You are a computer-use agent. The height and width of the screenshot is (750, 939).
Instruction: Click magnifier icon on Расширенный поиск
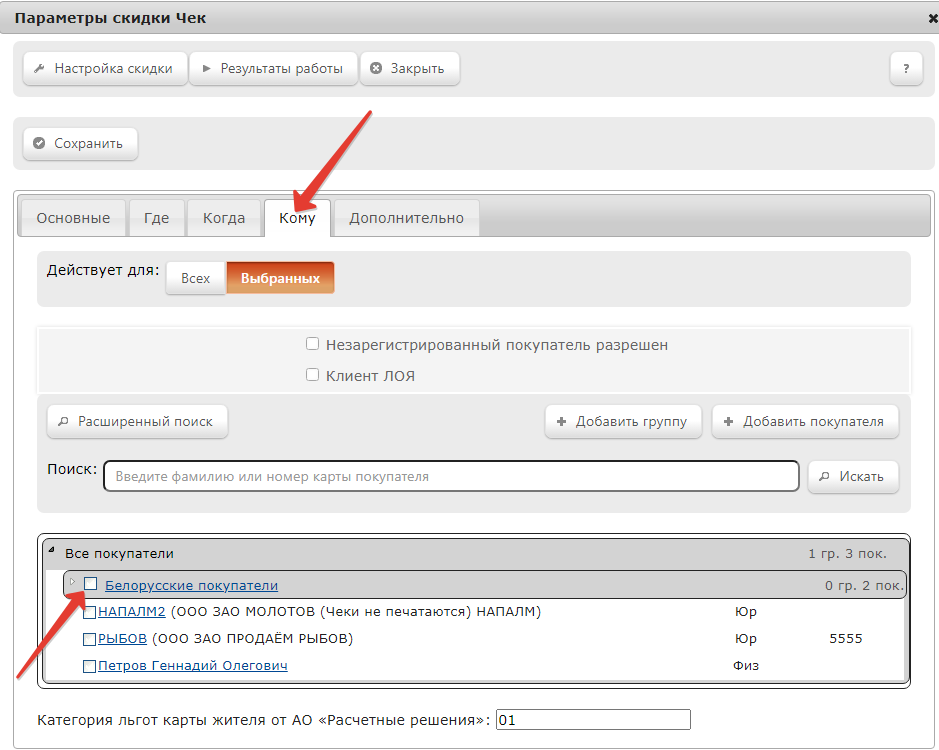[63, 422]
